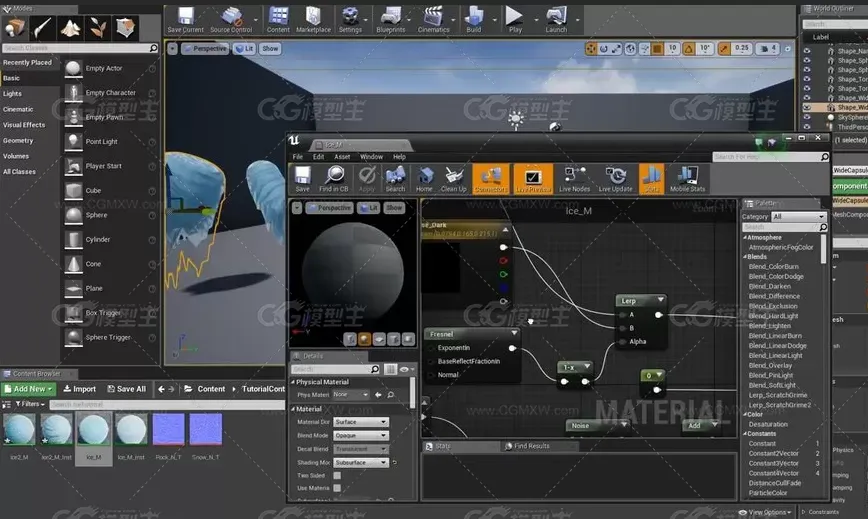Open the Shading Model Subsurface dropdown
This screenshot has height=519, width=868.
[x=361, y=462]
